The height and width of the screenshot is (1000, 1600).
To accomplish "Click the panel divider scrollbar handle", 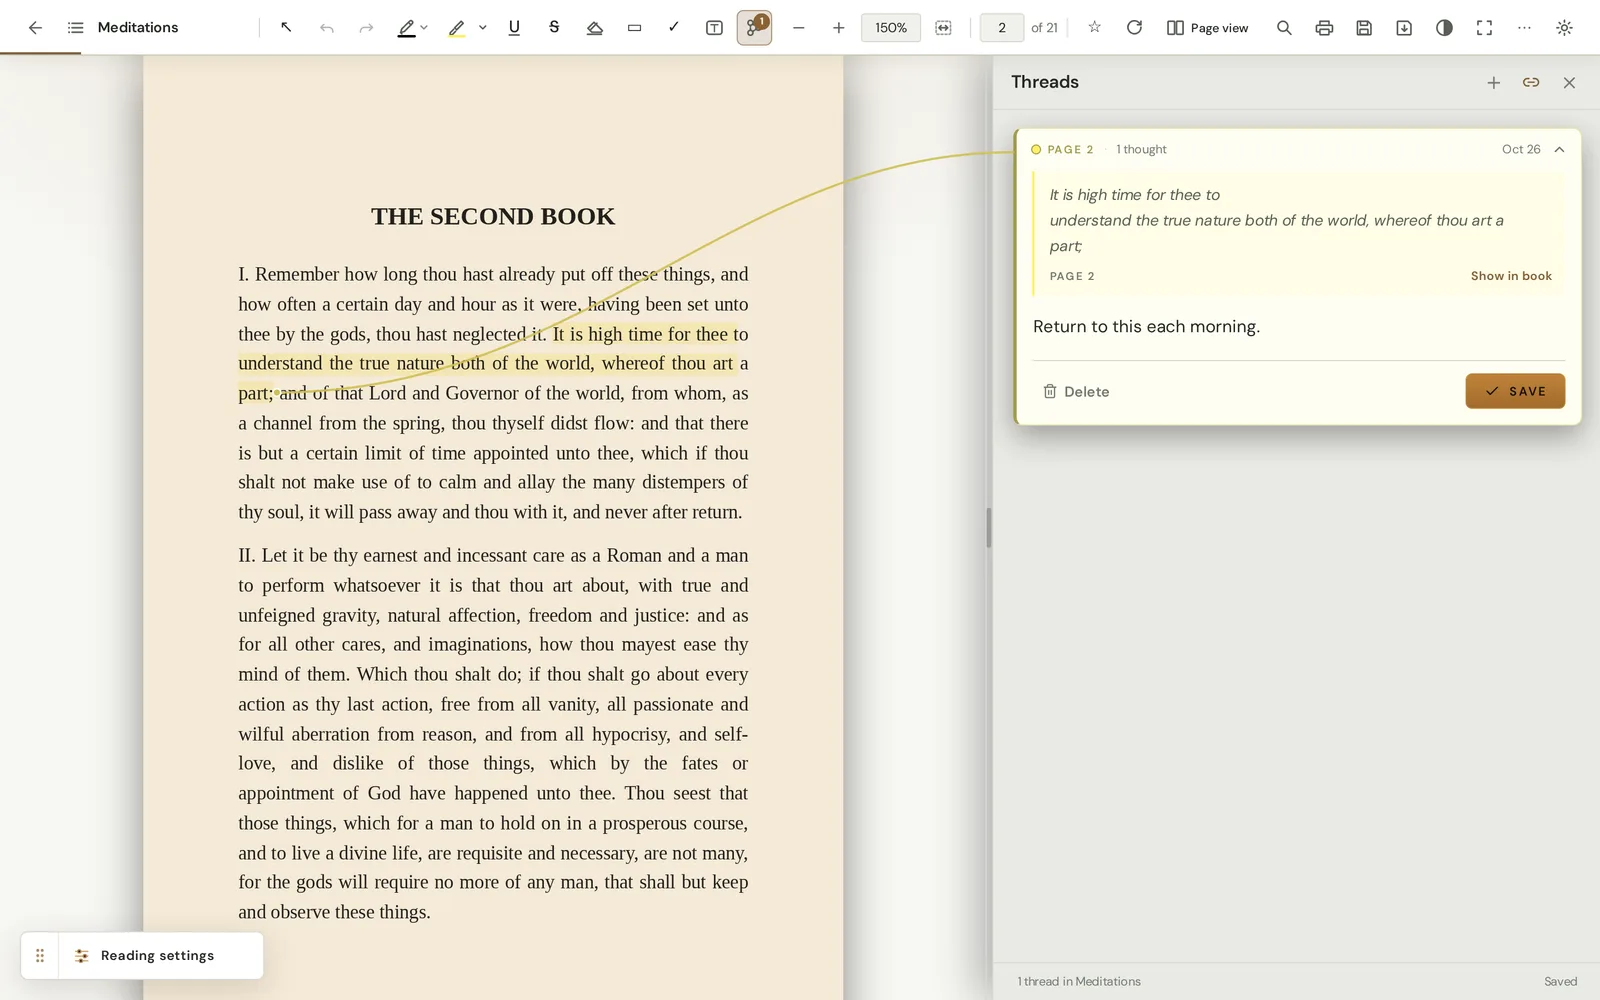I will (x=988, y=527).
